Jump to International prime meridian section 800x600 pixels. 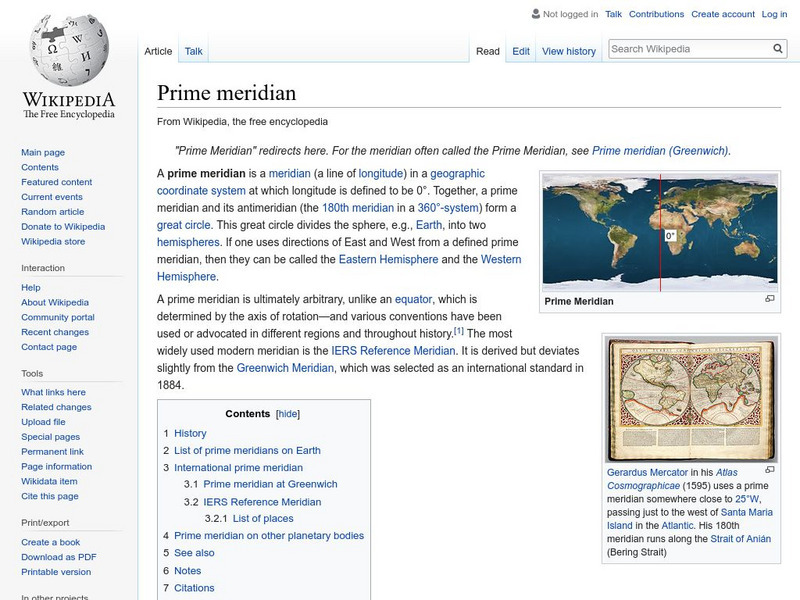click(x=238, y=467)
